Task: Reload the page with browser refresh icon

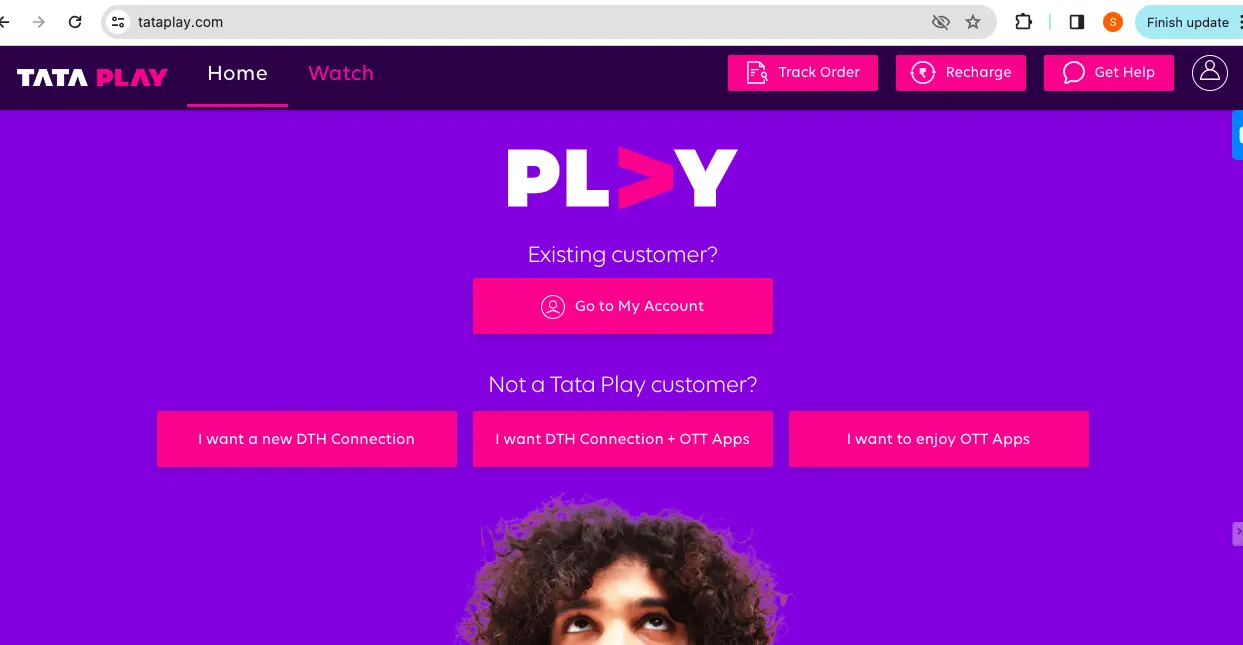Action: coord(75,22)
